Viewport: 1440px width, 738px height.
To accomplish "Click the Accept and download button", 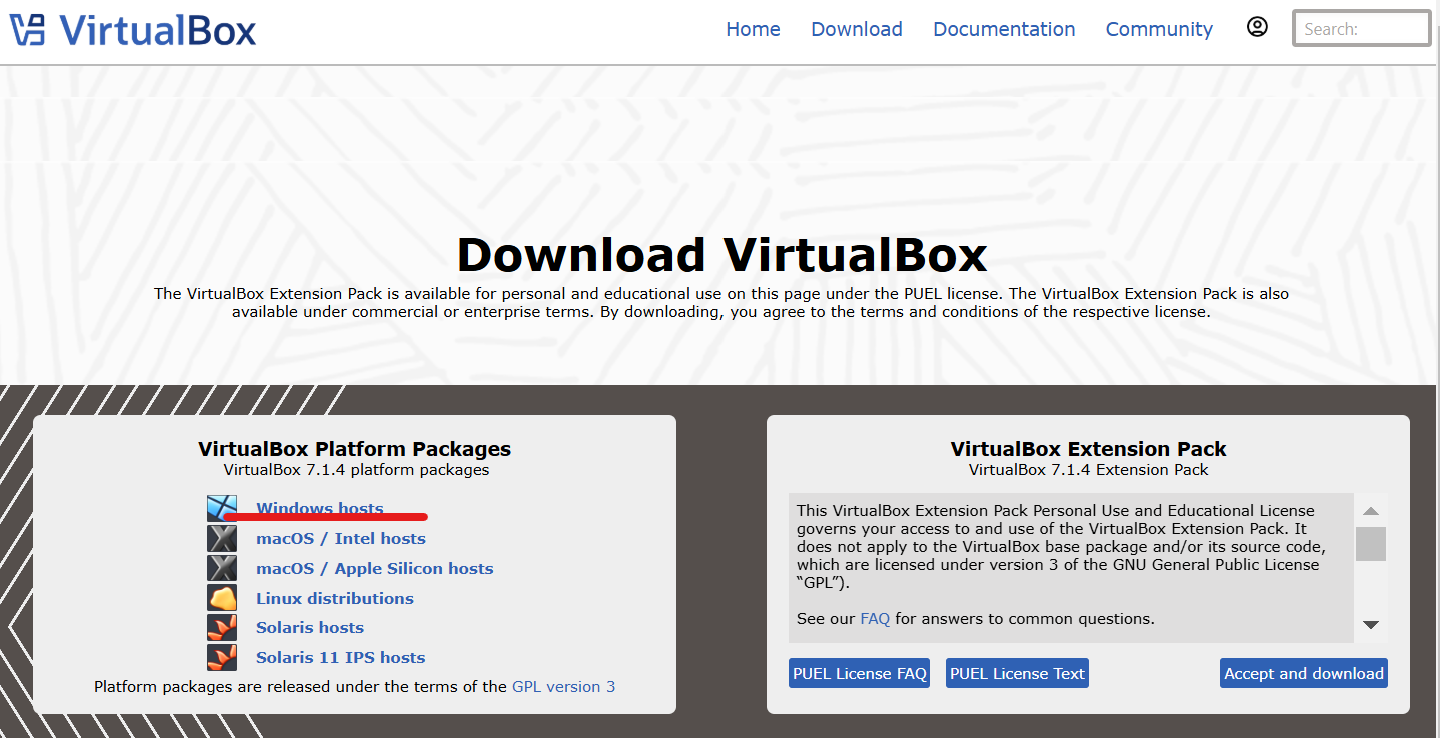I will [1304, 673].
